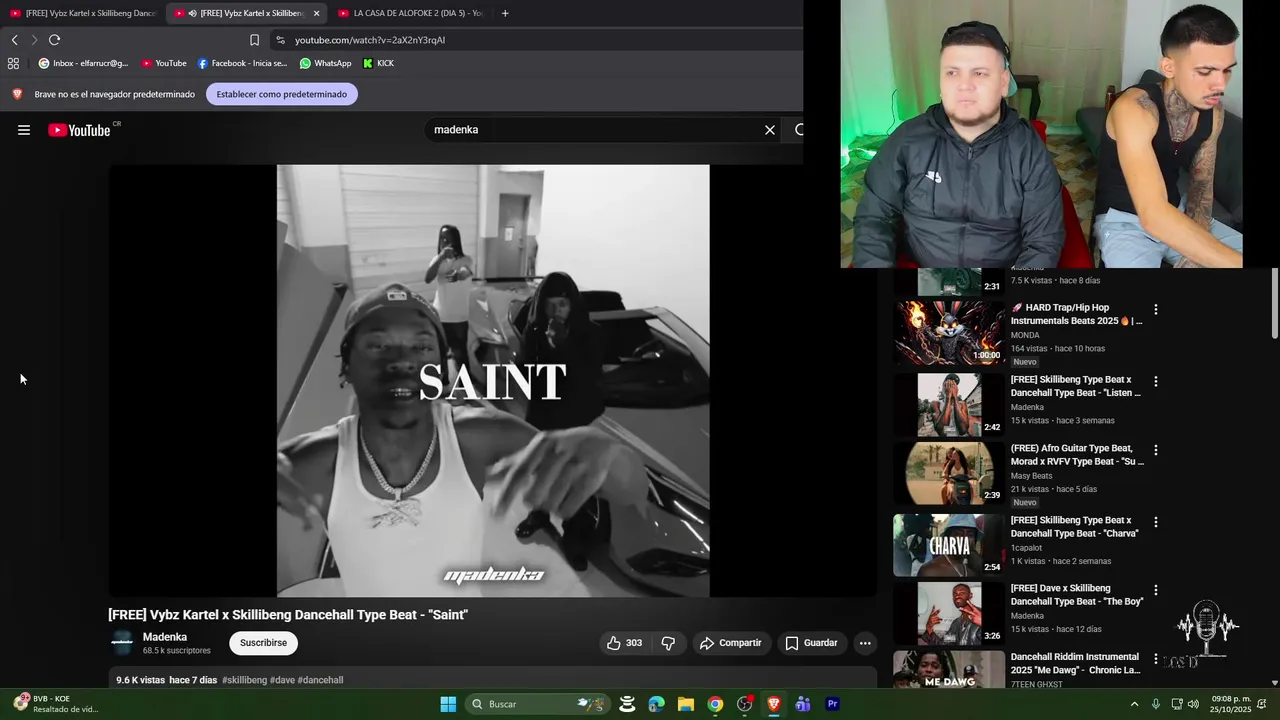Open Brave browser from the taskbar

(773, 704)
